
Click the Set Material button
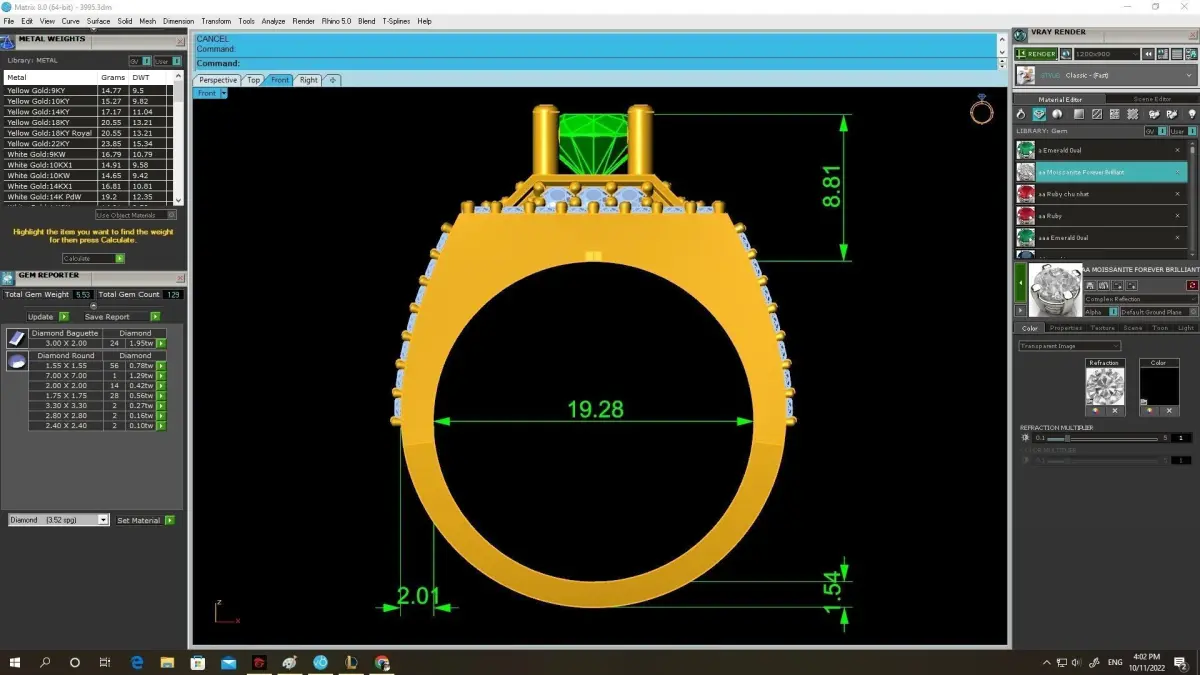click(x=145, y=520)
